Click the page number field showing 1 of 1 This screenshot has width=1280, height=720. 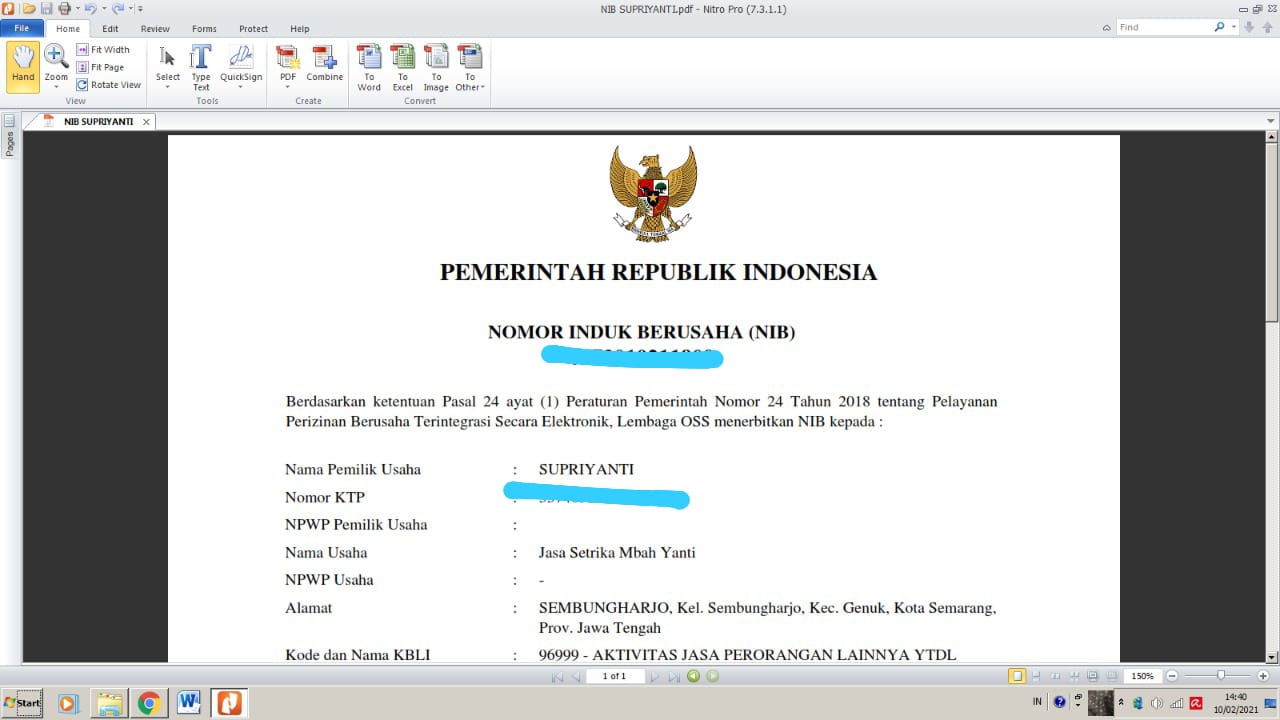[615, 676]
